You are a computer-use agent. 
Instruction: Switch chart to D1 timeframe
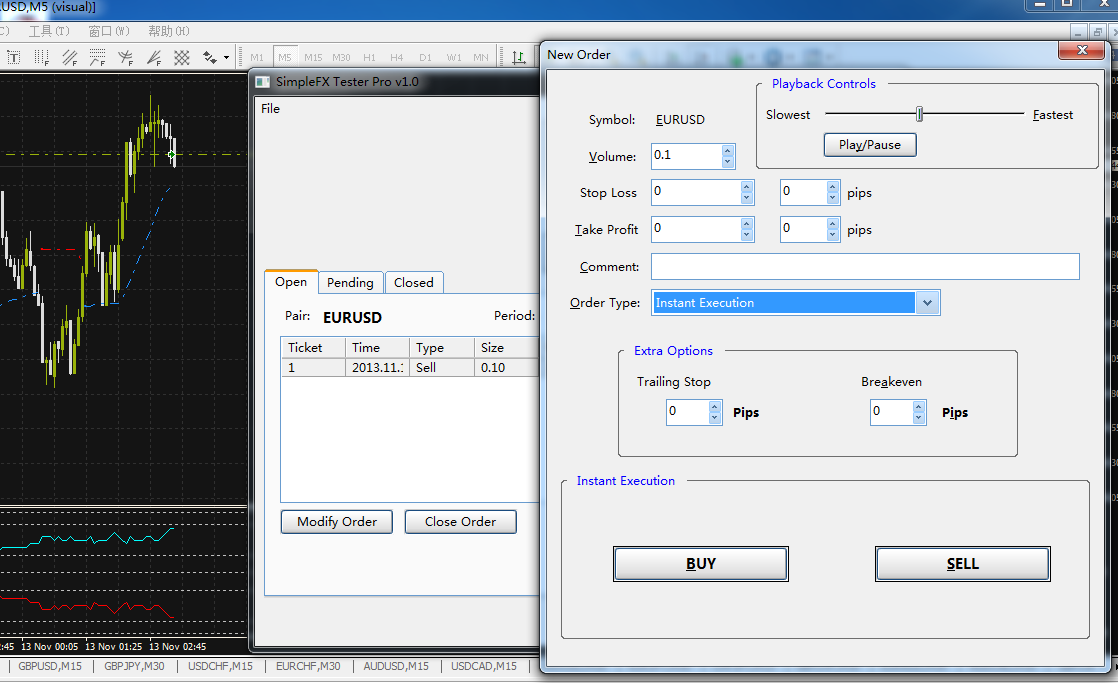point(426,58)
